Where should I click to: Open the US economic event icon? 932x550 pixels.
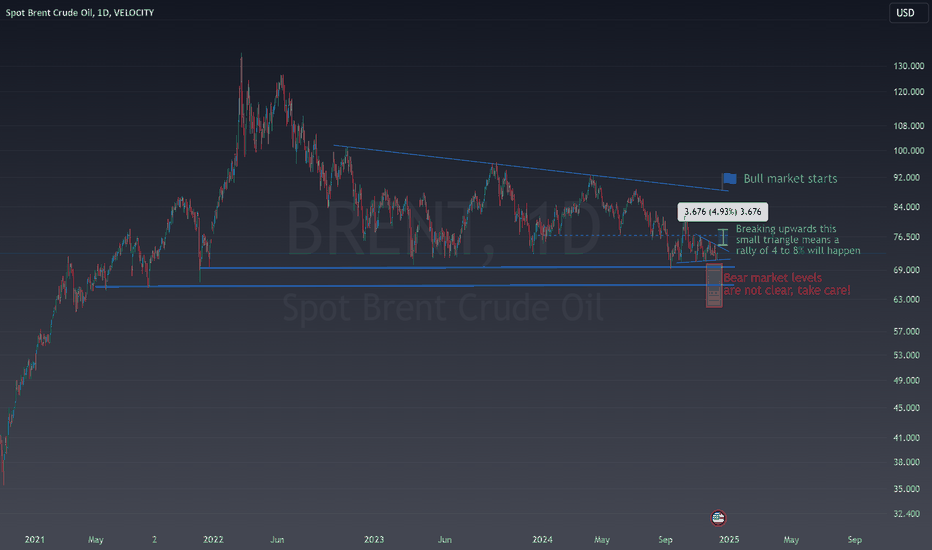(718, 518)
